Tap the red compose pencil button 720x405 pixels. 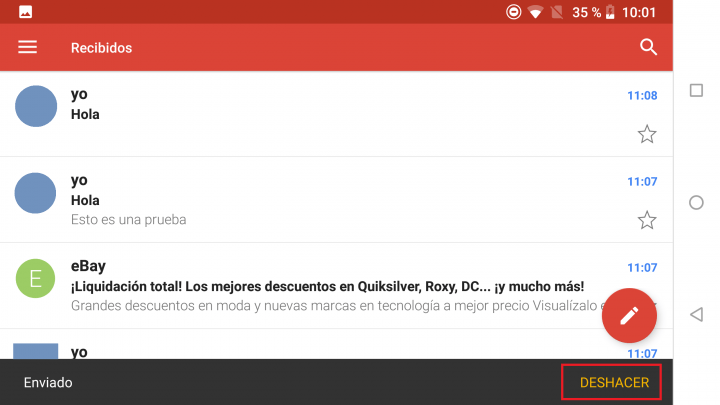pyautogui.click(x=629, y=315)
